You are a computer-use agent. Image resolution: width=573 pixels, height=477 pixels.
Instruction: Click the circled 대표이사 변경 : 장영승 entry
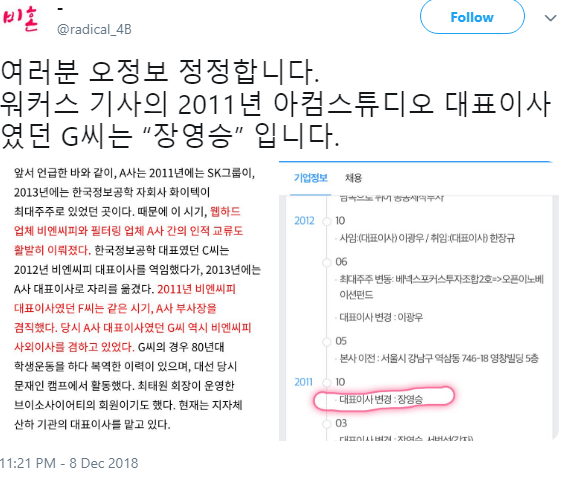click(x=381, y=399)
